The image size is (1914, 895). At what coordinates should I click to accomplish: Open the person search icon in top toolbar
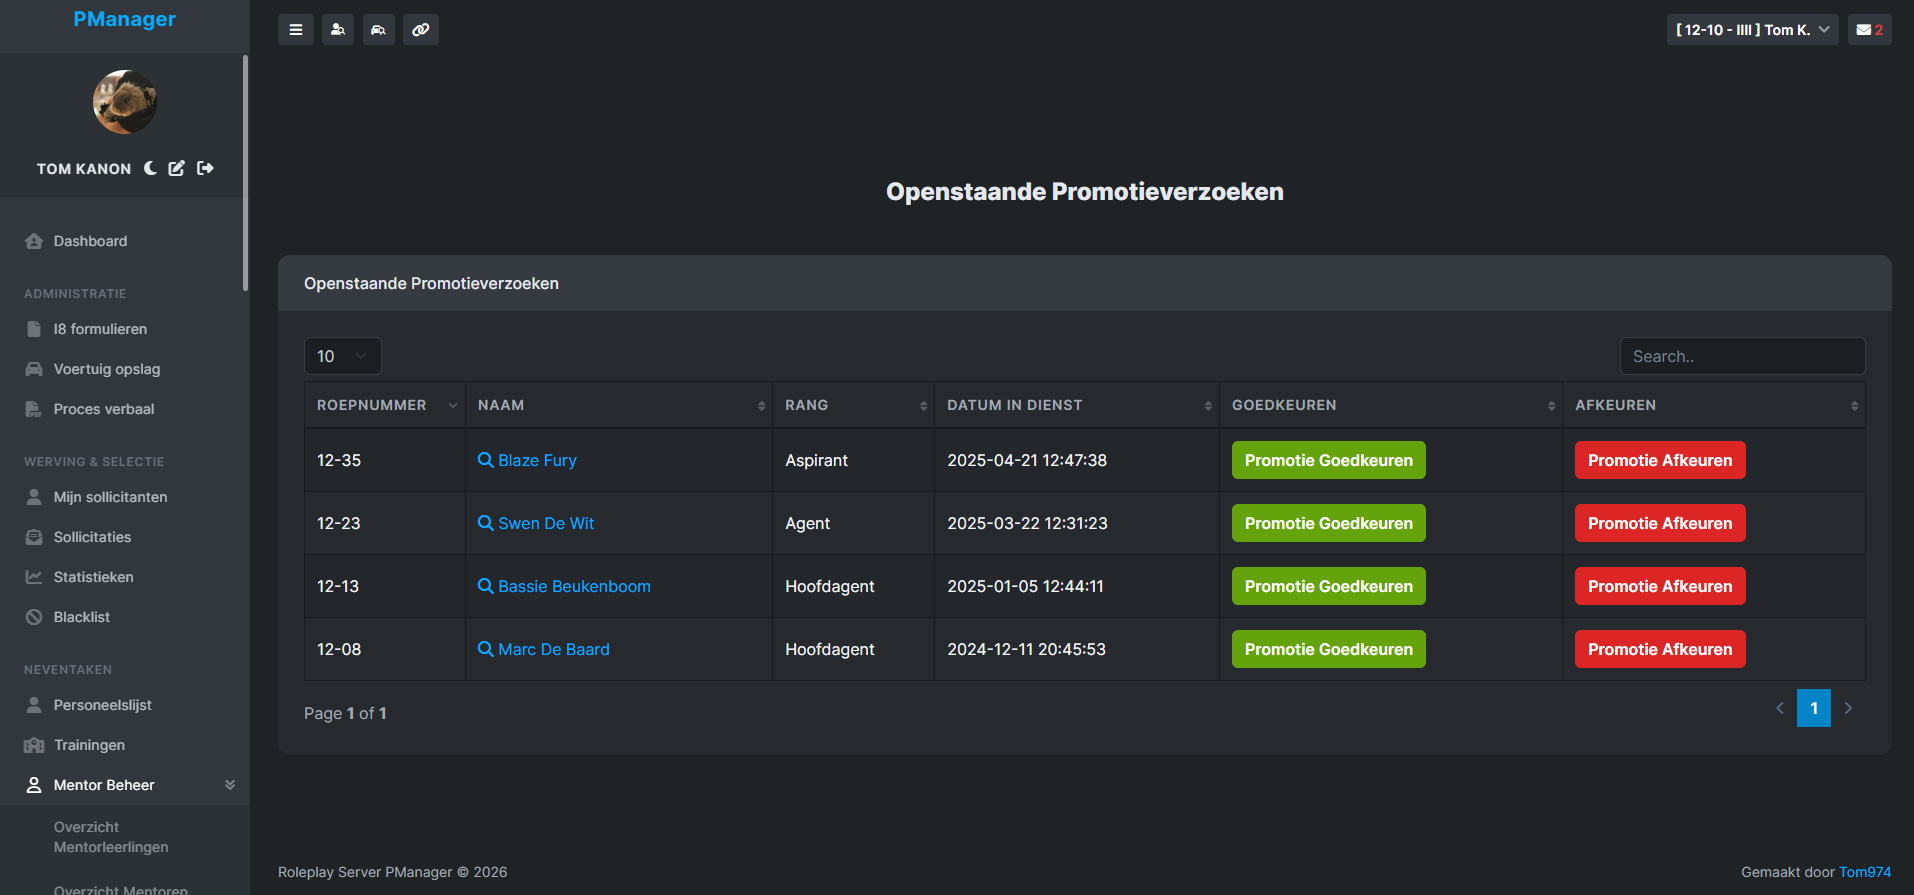coord(338,30)
